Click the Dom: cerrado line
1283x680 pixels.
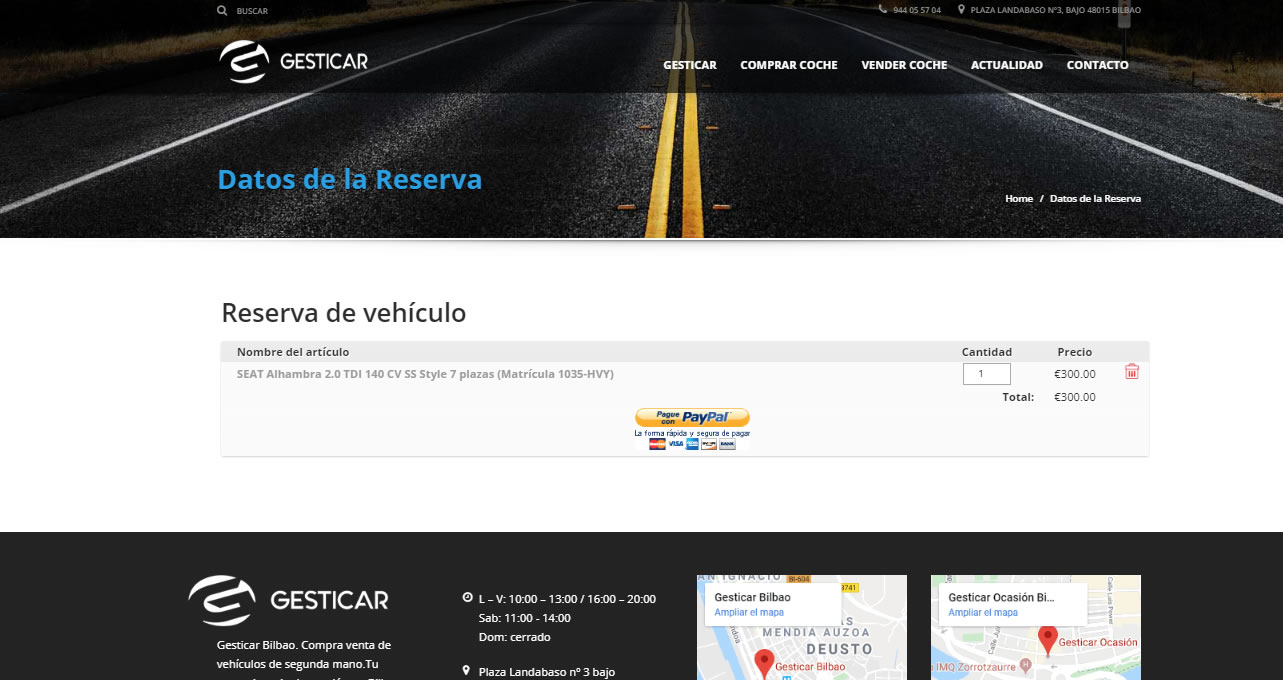pyautogui.click(x=515, y=637)
